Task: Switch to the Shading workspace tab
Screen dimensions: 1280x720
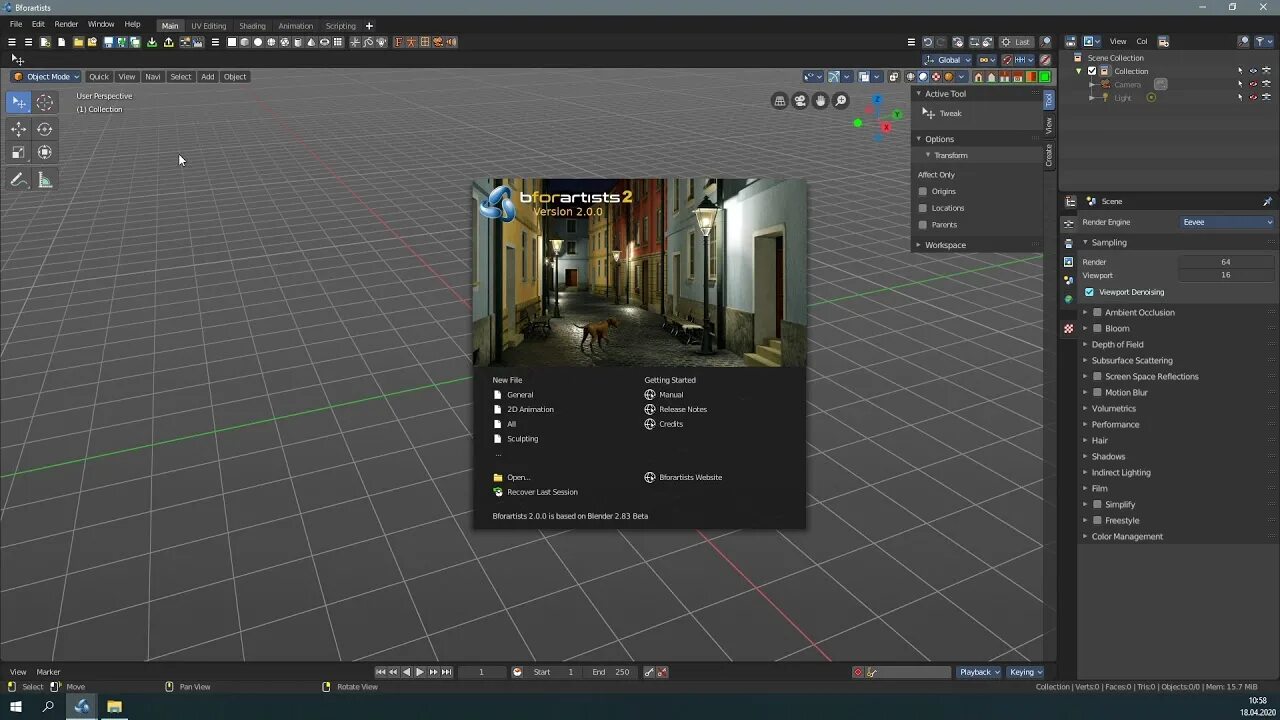Action: [x=252, y=26]
